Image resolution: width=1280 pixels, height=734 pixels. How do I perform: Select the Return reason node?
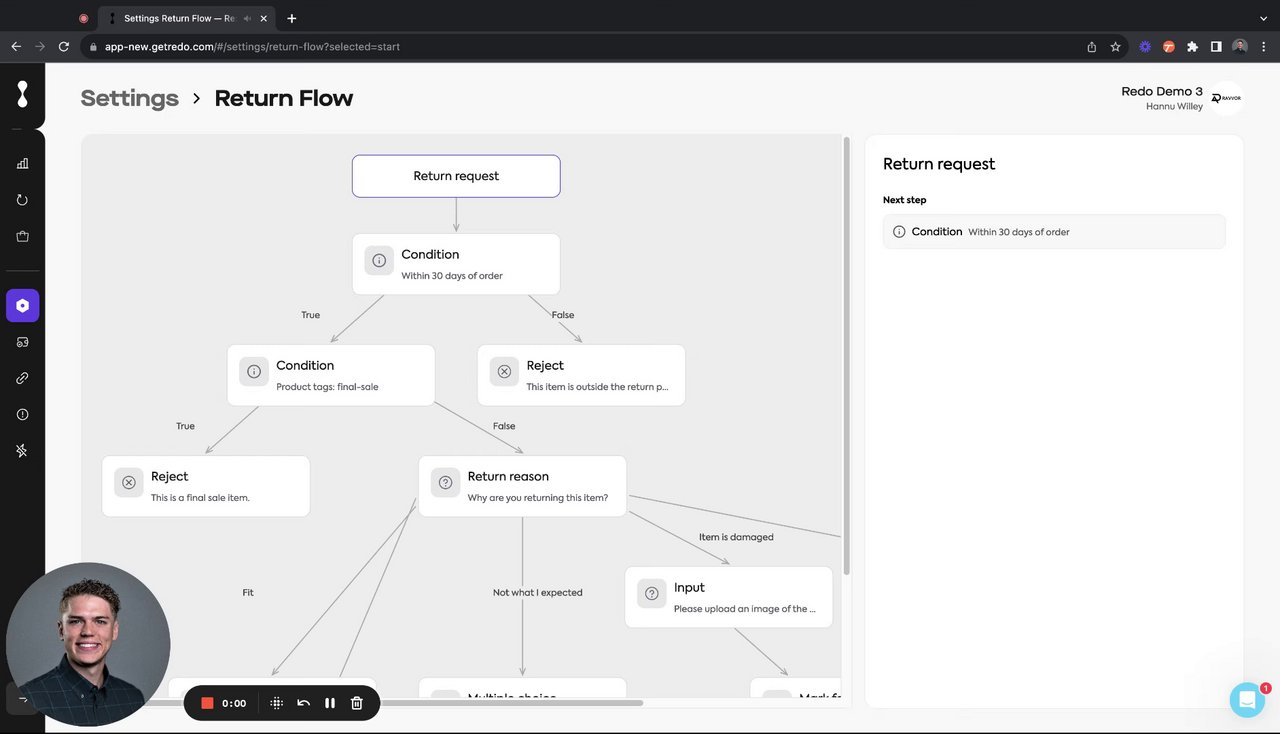point(522,486)
